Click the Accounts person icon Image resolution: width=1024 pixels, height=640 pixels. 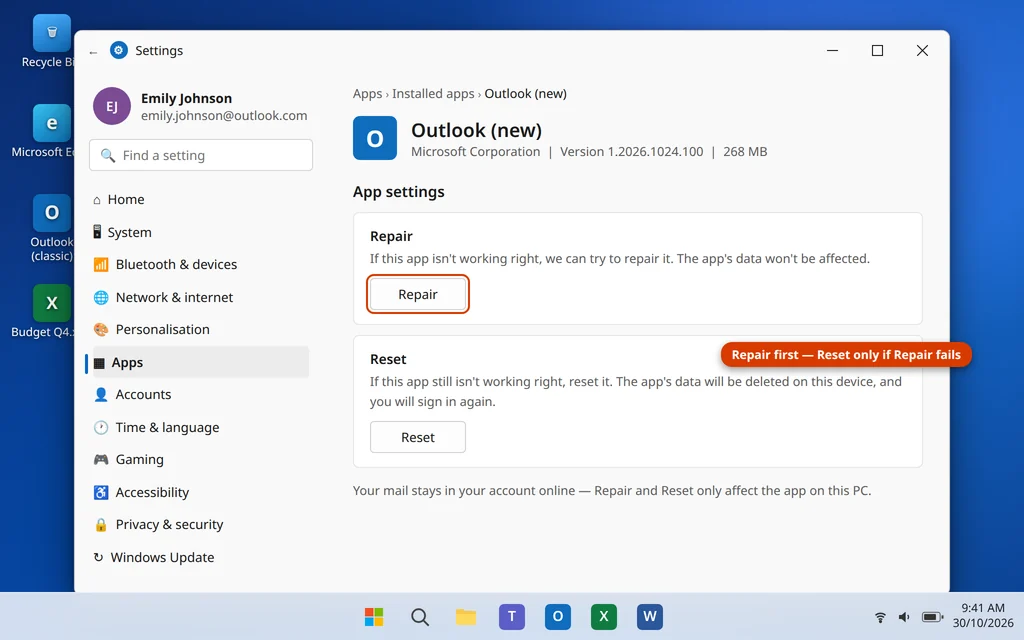pyautogui.click(x=101, y=394)
